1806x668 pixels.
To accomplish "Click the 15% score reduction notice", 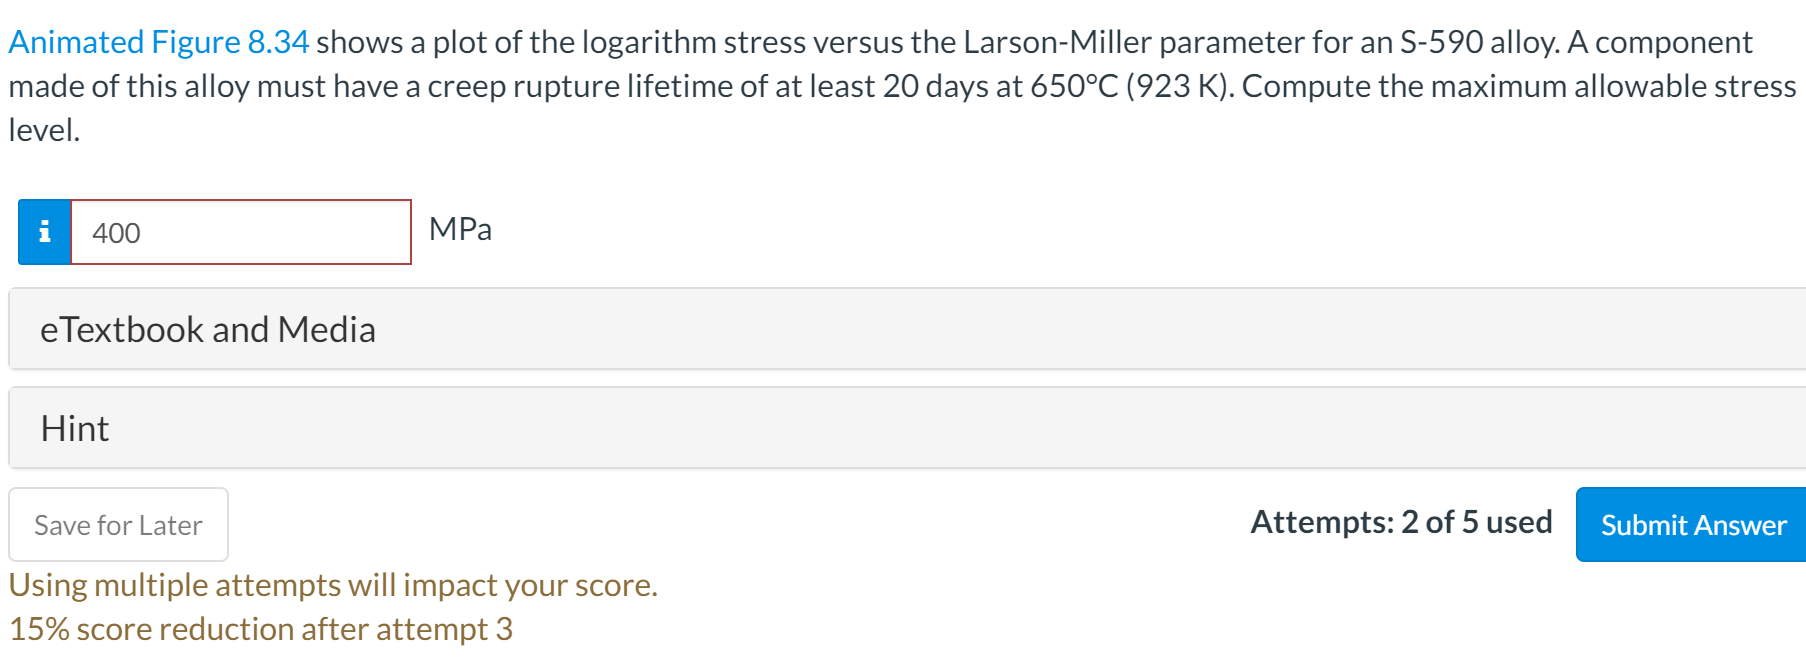I will (x=260, y=629).
